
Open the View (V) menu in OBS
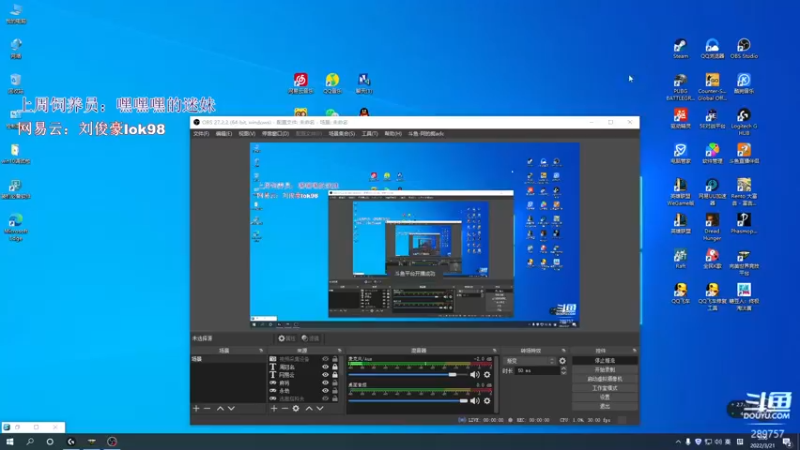[247, 134]
